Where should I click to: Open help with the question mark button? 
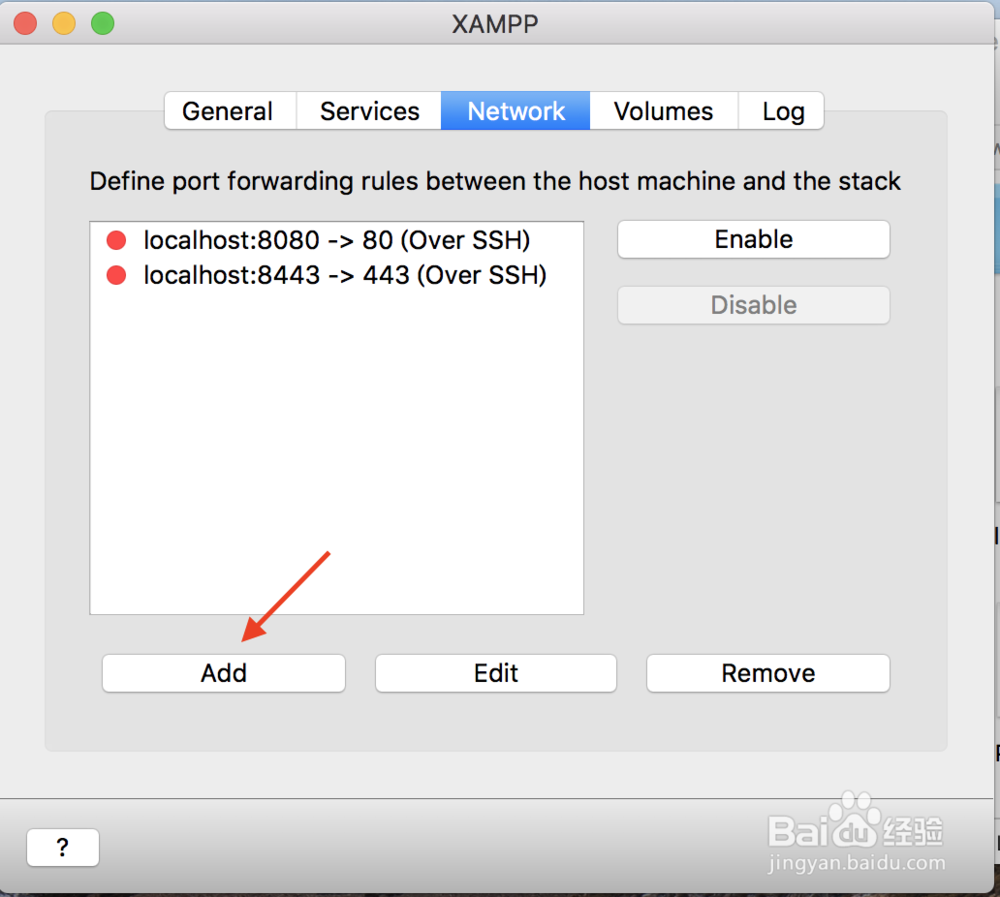click(62, 847)
